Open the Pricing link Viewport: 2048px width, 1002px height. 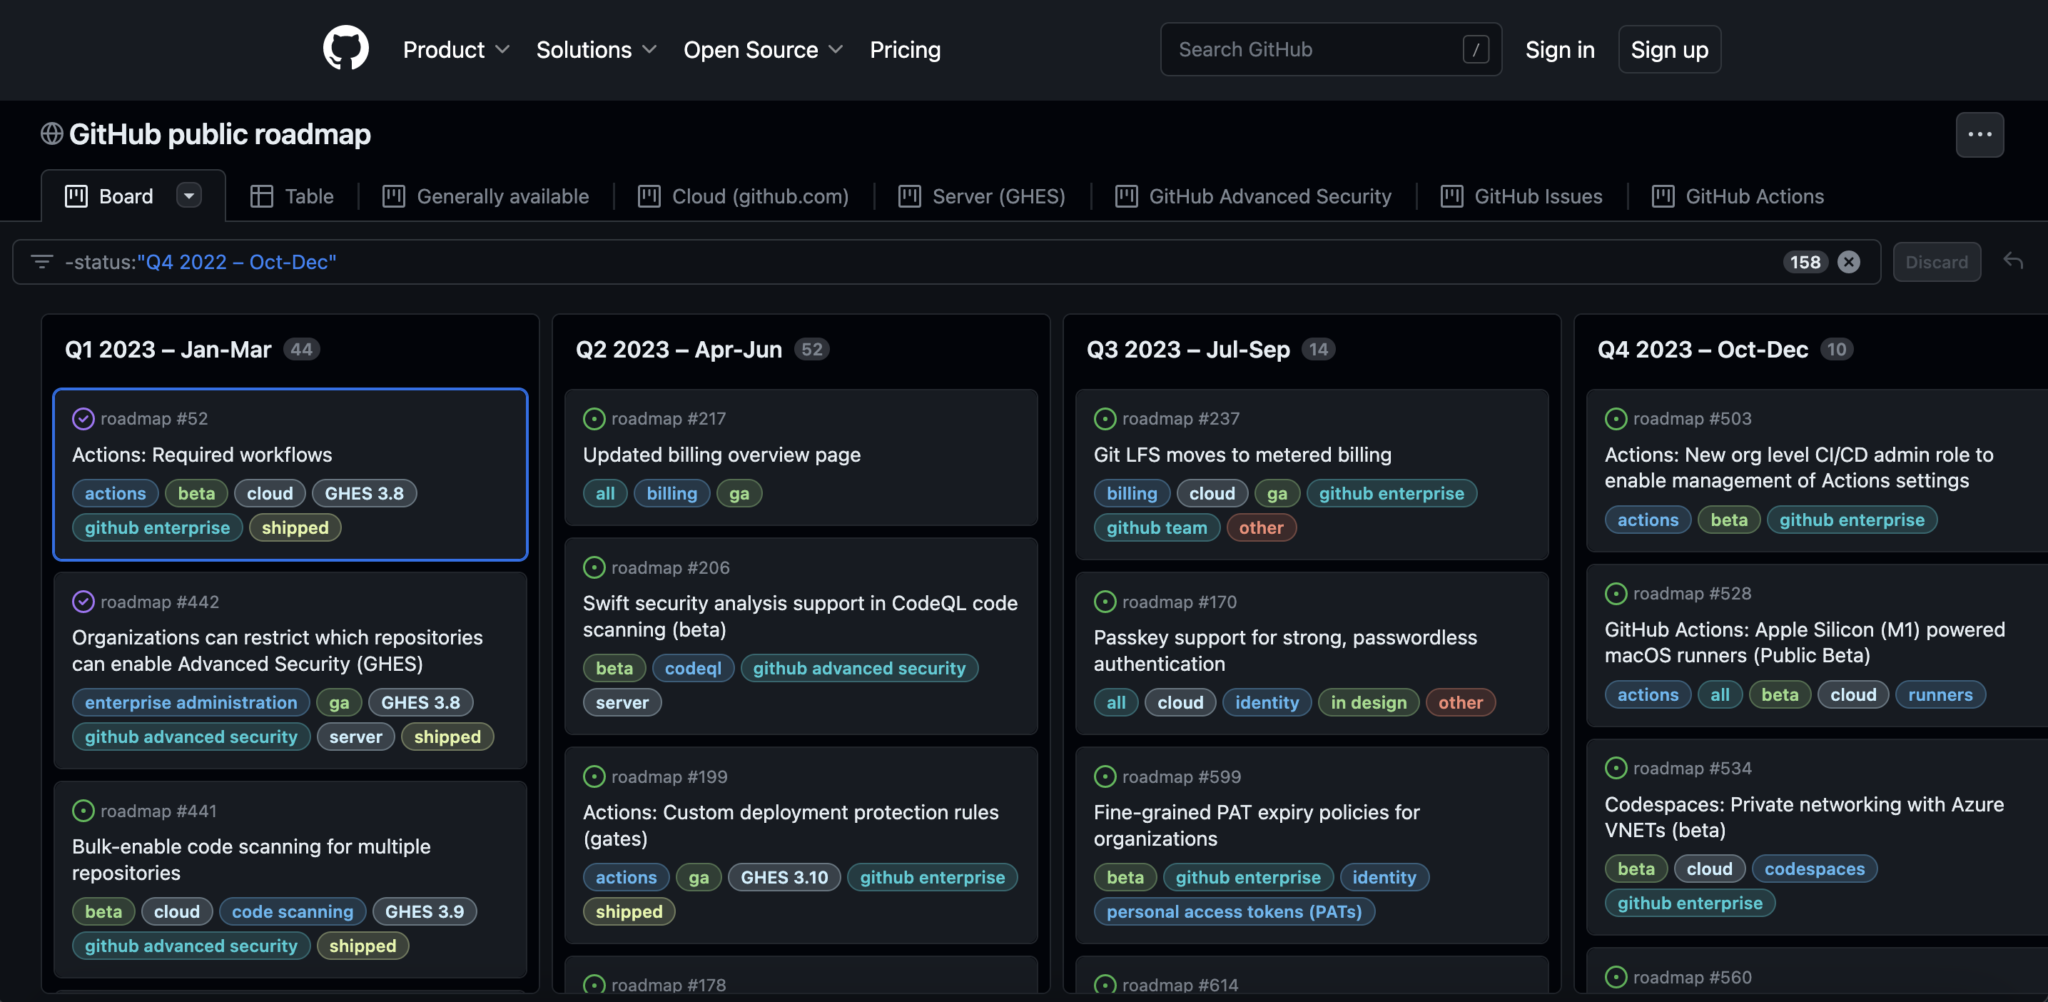pyautogui.click(x=905, y=50)
